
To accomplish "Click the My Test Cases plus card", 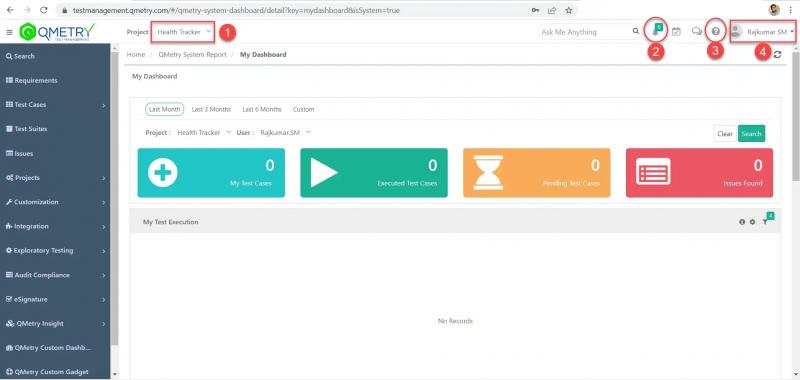I will pos(211,172).
